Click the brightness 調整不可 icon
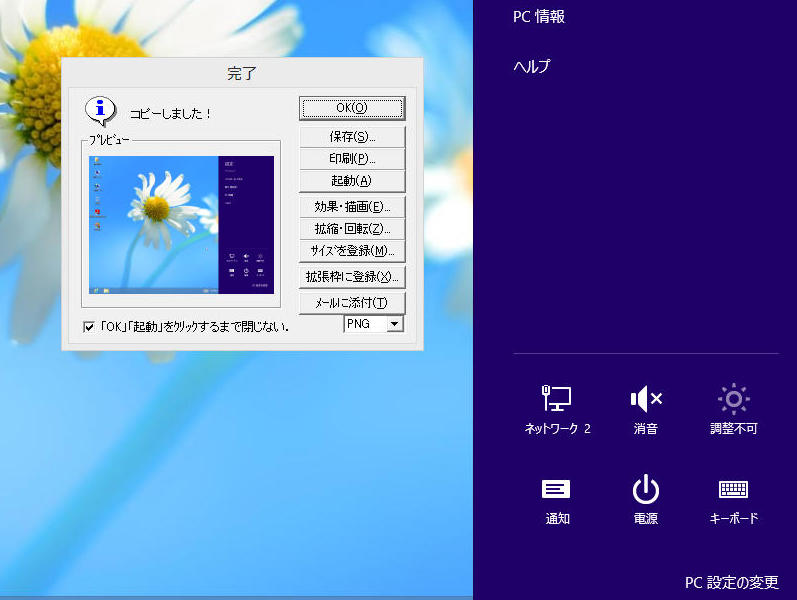This screenshot has width=797, height=600. (x=733, y=400)
